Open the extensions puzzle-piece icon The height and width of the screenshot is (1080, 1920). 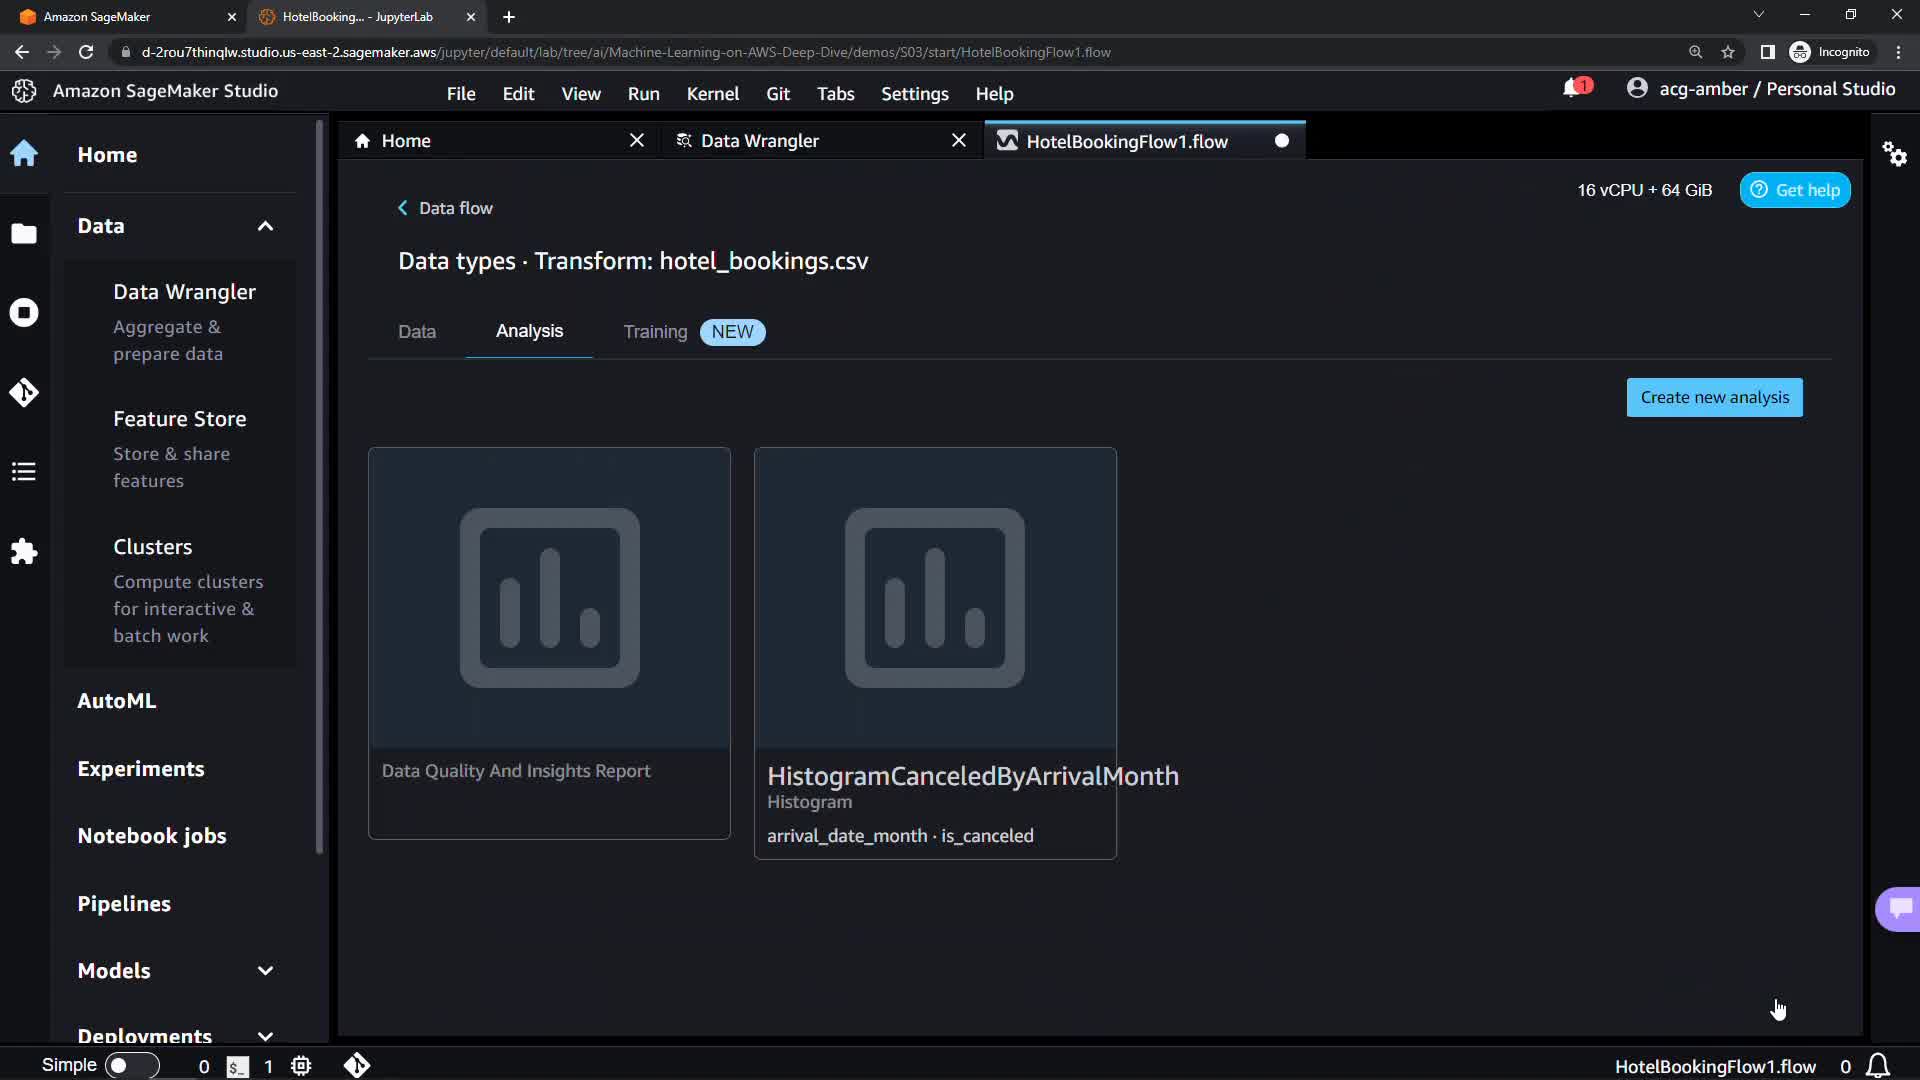[24, 552]
